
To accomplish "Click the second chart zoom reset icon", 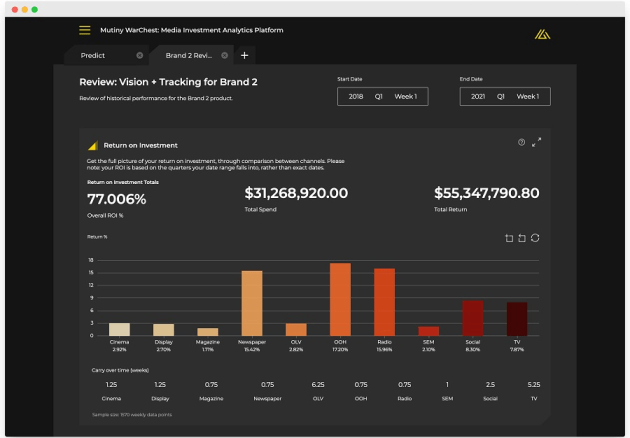I will point(522,238).
